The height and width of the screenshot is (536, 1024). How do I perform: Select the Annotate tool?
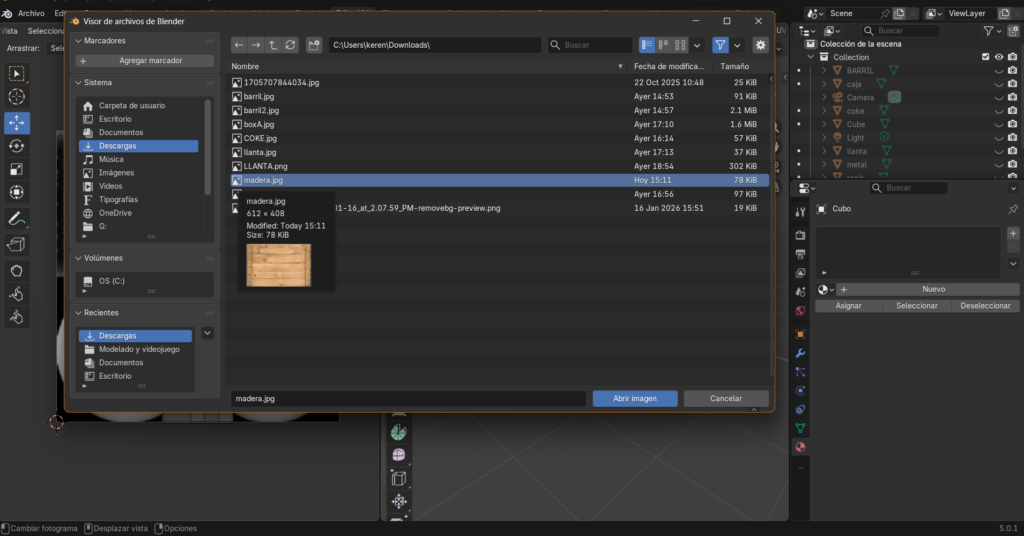tap(17, 219)
